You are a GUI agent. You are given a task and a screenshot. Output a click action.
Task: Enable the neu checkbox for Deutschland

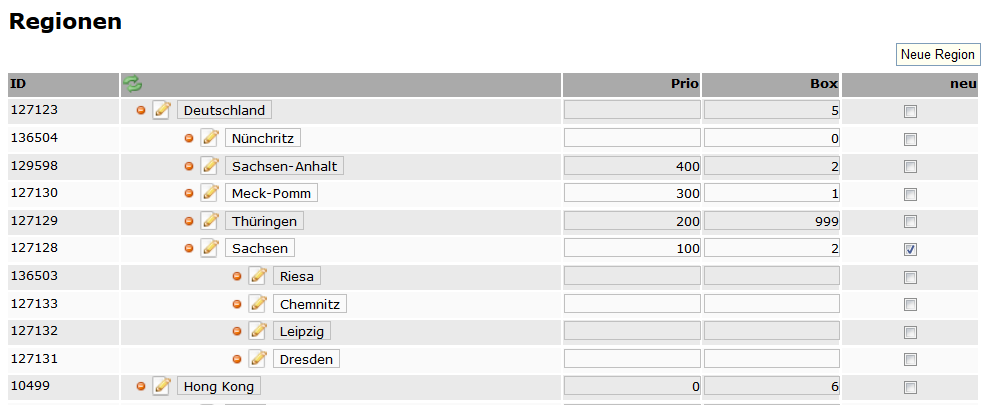click(x=910, y=111)
